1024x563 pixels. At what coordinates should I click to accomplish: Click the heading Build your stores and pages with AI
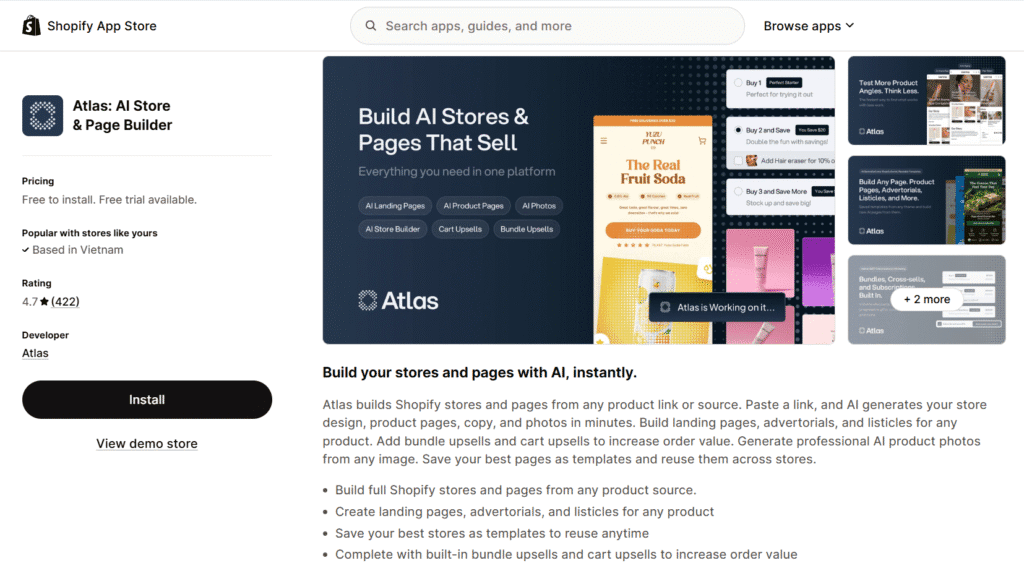pyautogui.click(x=479, y=372)
